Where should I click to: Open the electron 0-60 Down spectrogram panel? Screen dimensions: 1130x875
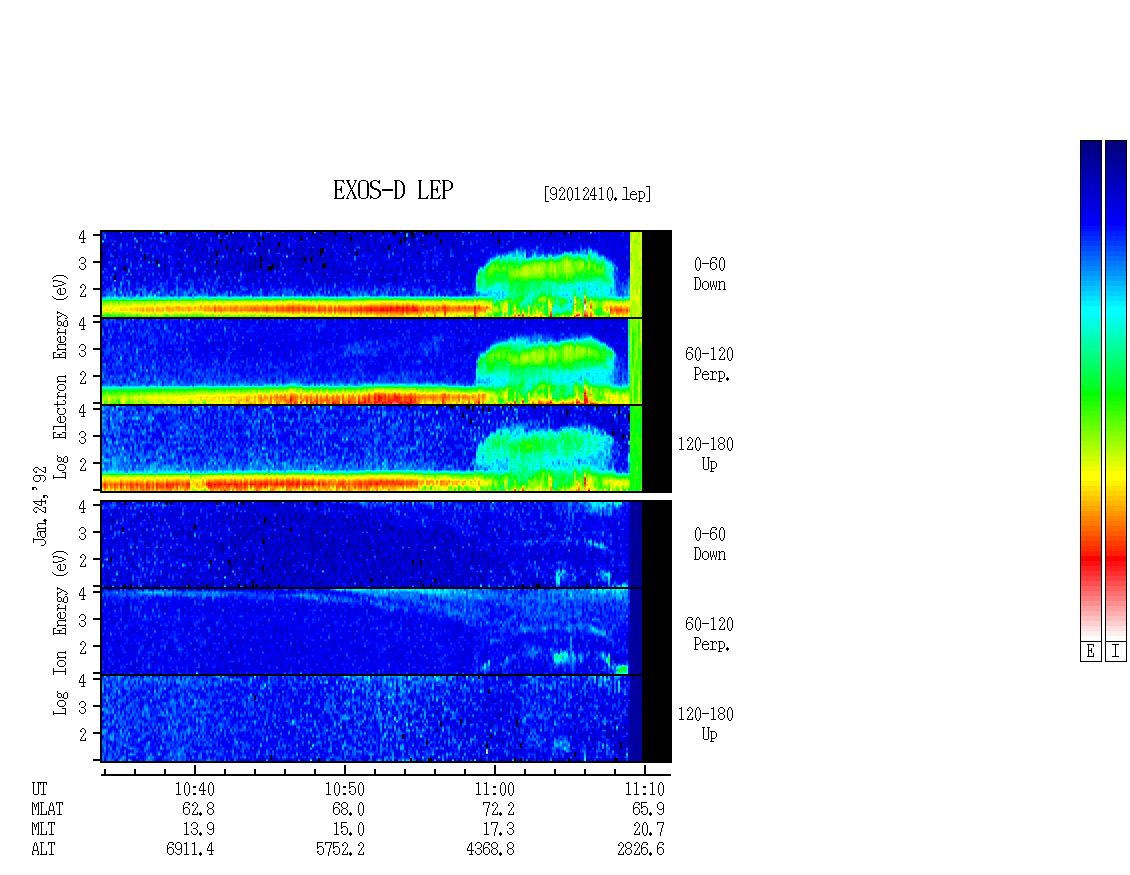pyautogui.click(x=386, y=274)
